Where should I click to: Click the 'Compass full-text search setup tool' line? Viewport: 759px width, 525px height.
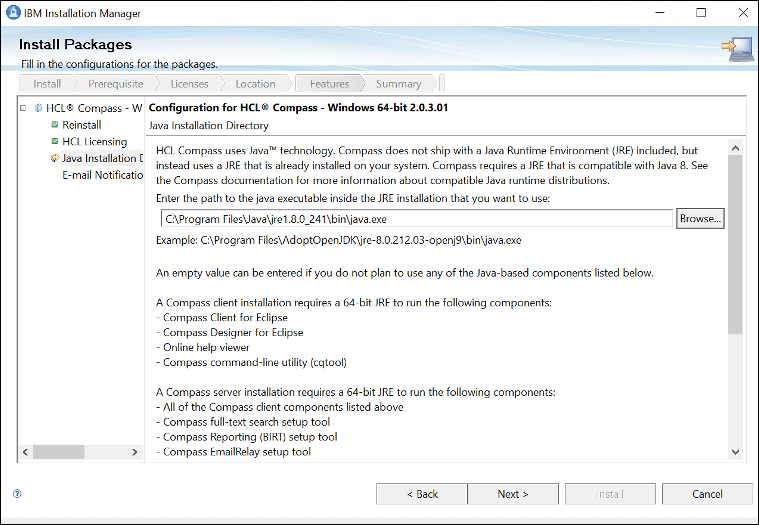click(243, 422)
